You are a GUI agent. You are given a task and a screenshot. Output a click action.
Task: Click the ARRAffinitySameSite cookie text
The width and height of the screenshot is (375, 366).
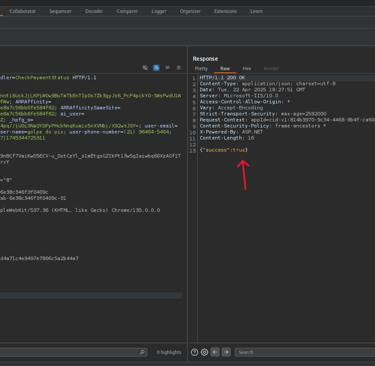point(90,108)
